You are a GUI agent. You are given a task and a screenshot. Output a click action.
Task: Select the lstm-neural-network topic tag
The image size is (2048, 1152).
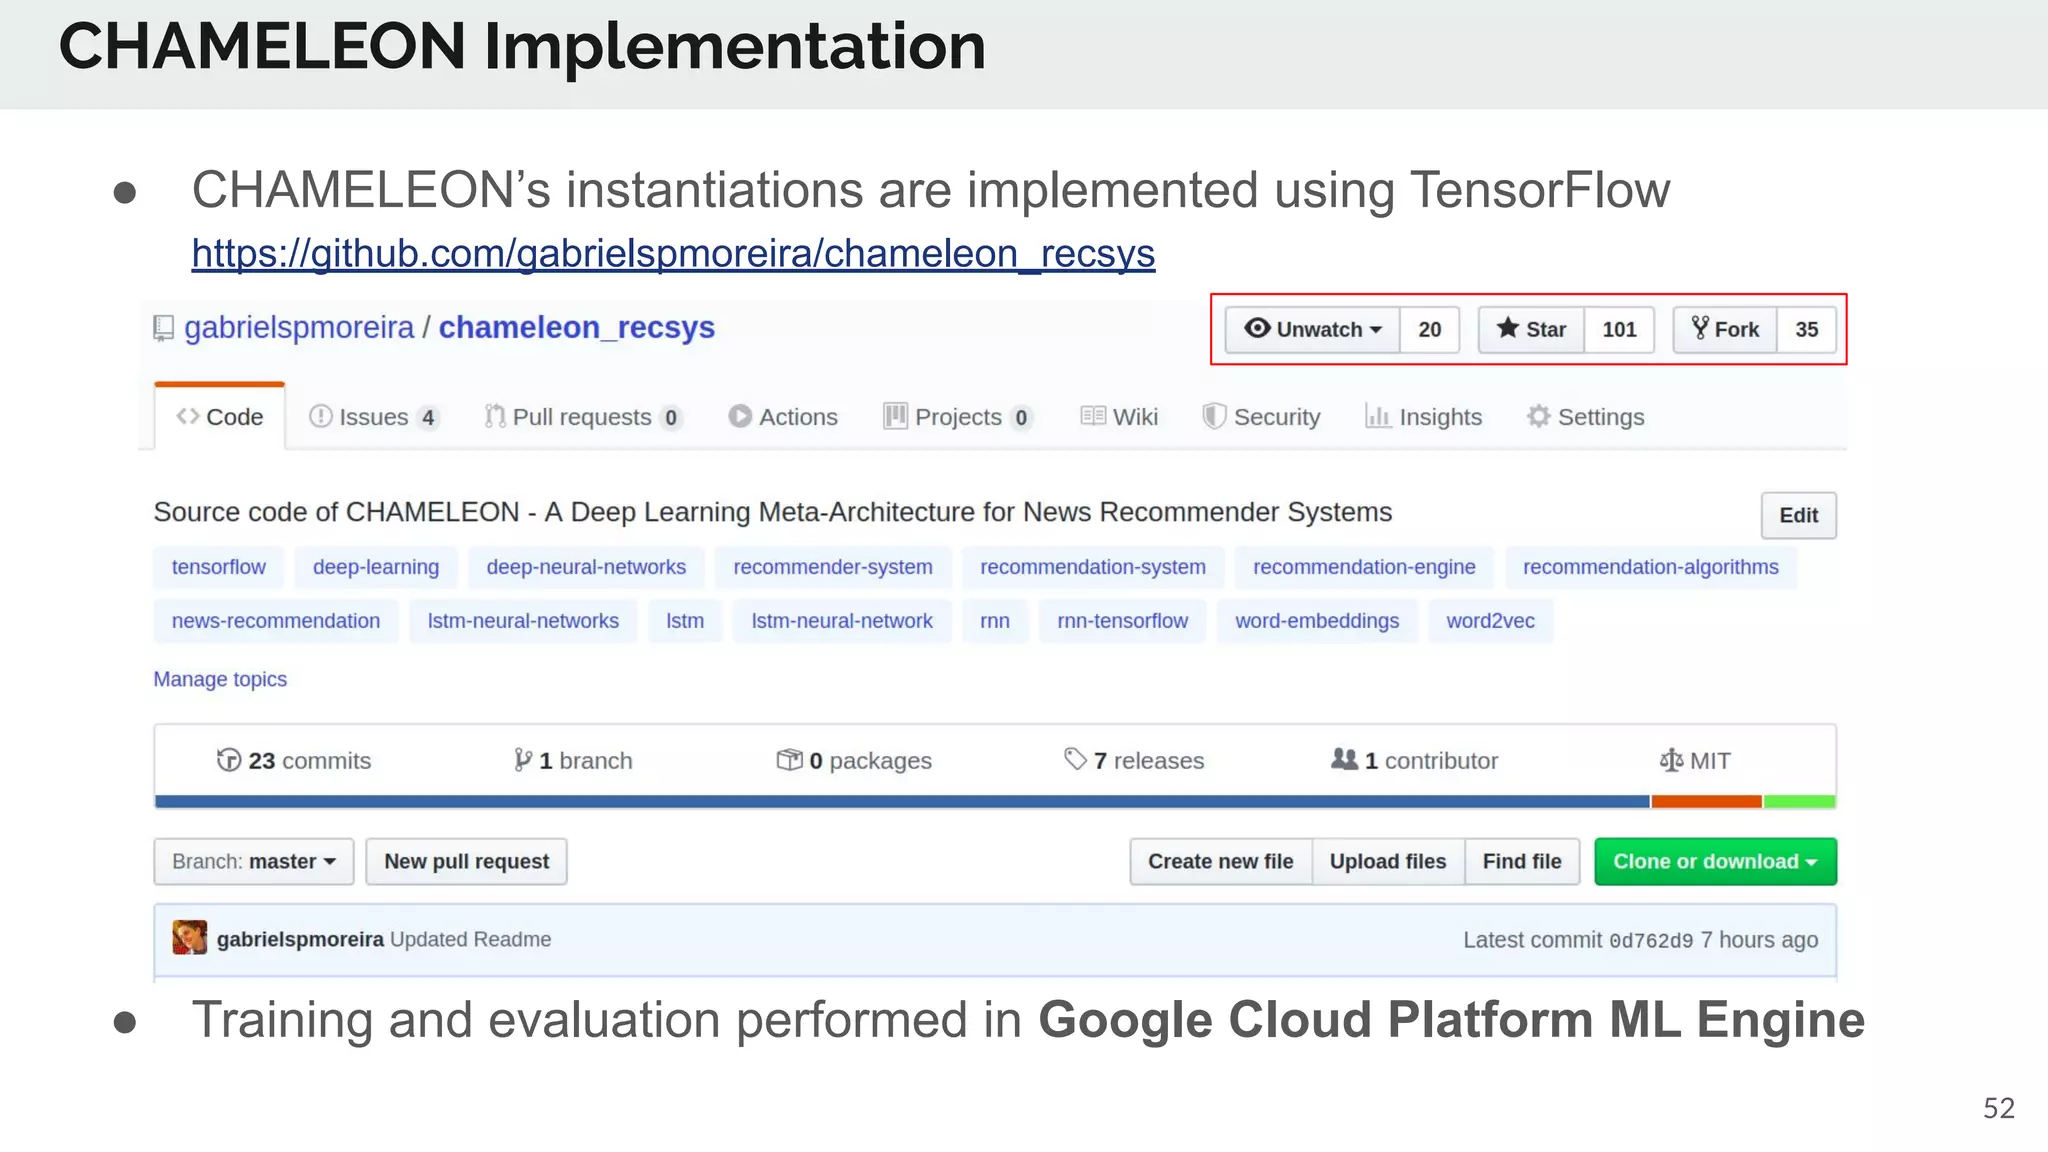(x=842, y=621)
